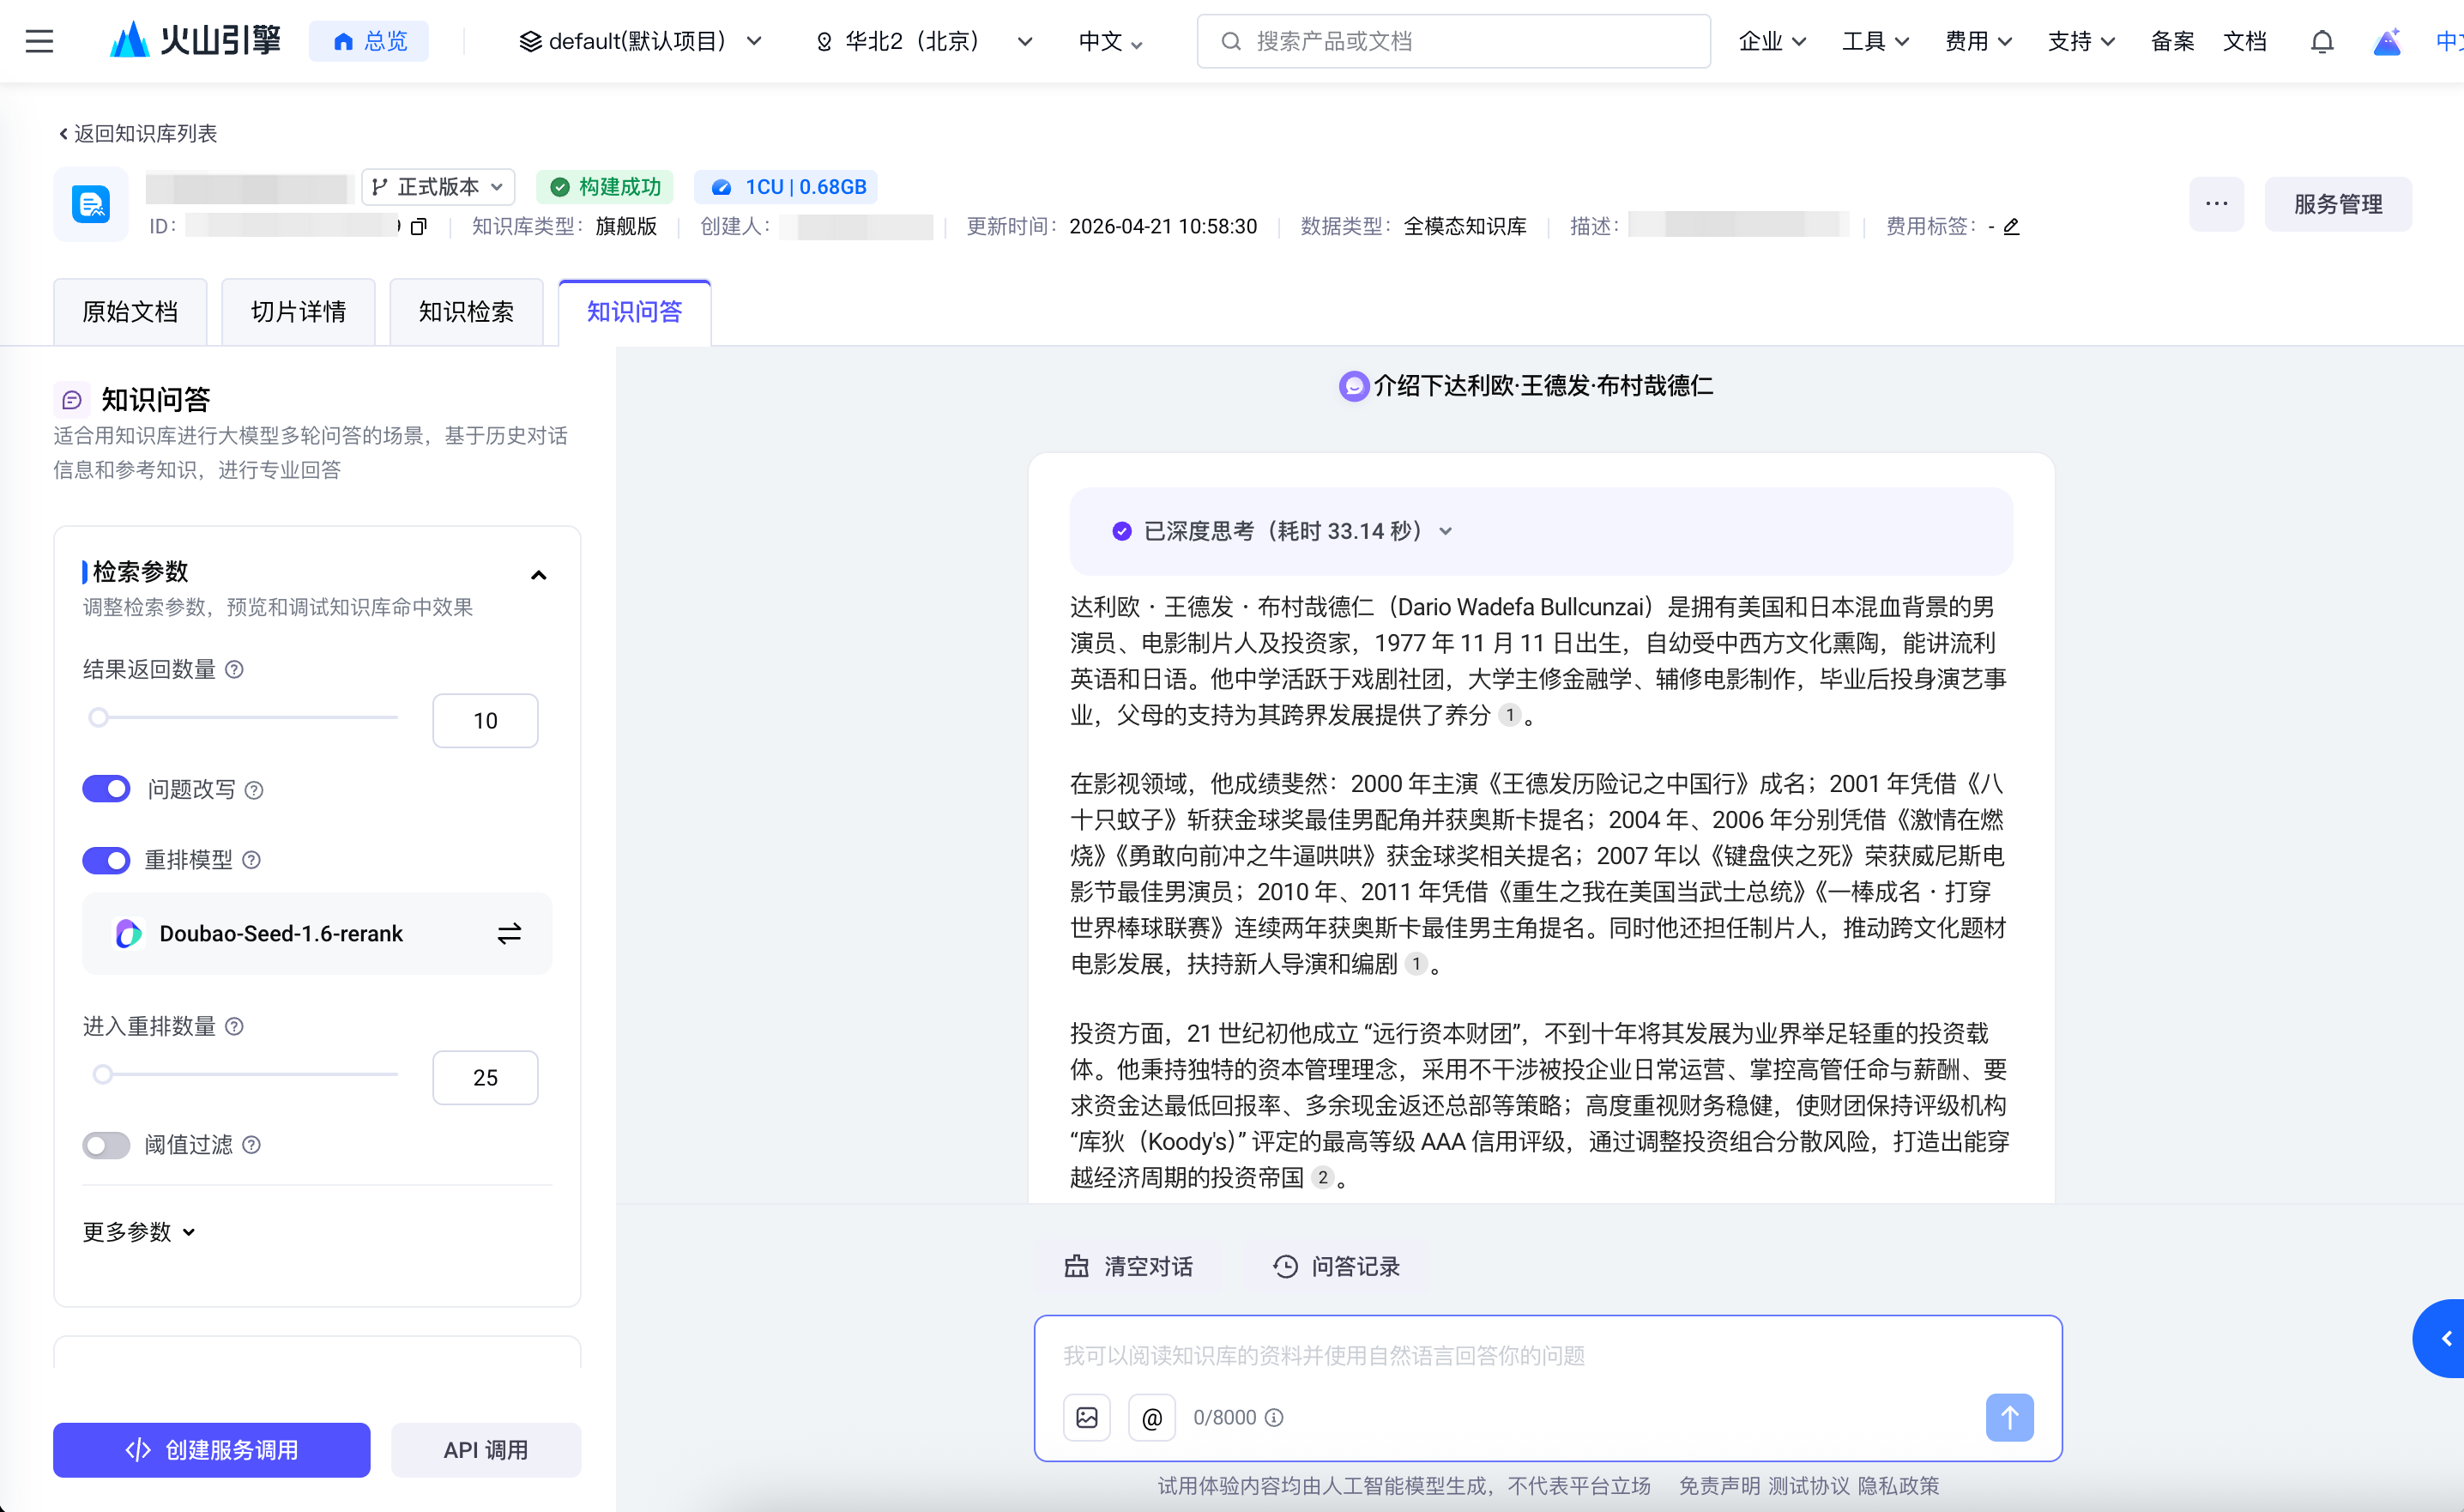Switch to the 切片详情 tab
This screenshot has width=2464, height=1512.
[x=298, y=312]
